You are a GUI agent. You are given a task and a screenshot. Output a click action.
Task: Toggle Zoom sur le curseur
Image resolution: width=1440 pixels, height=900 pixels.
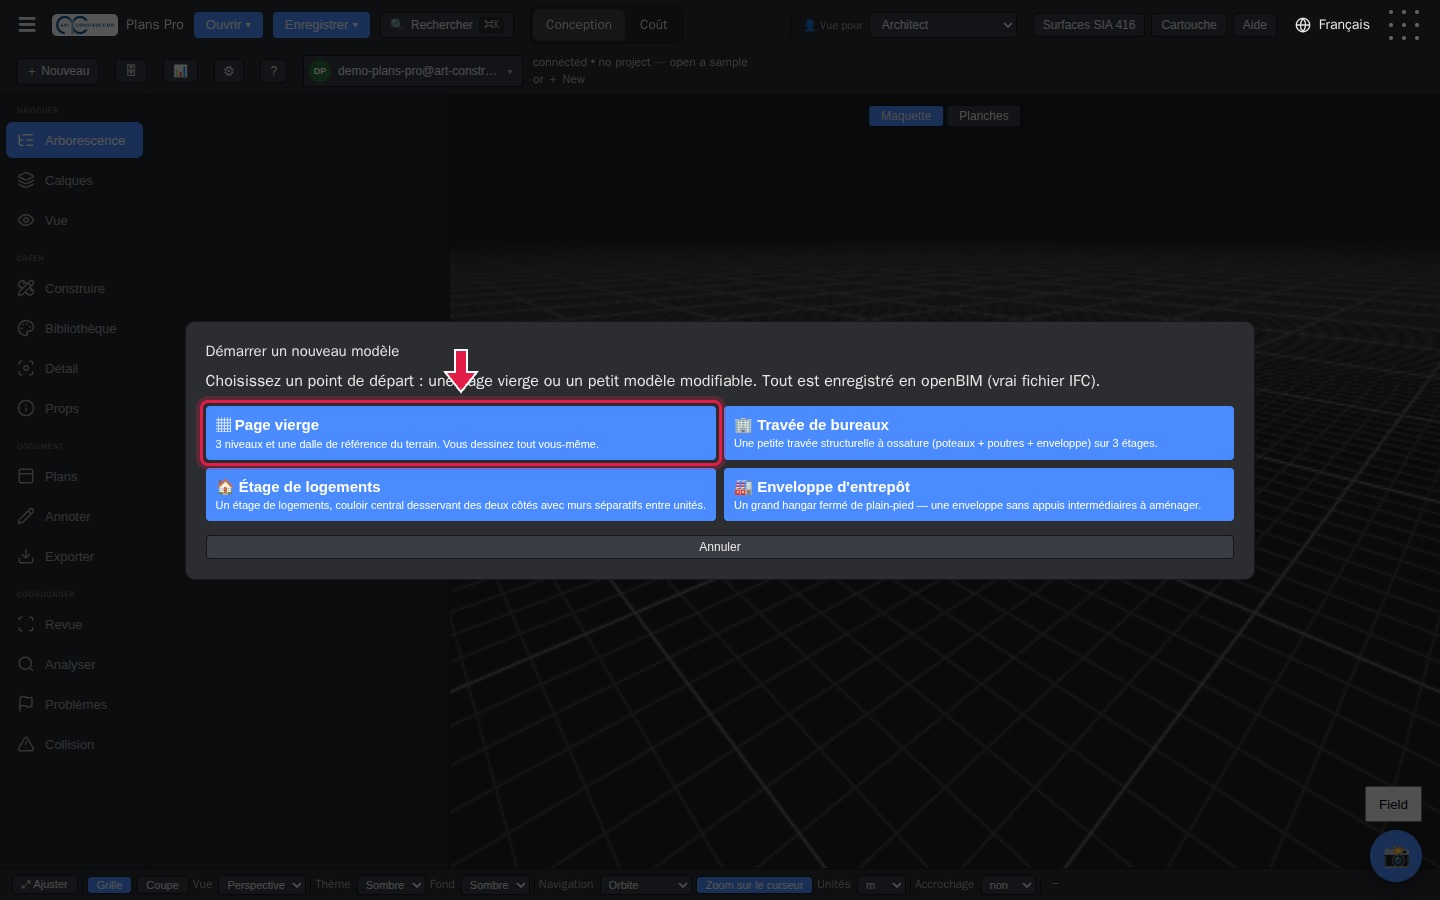click(754, 885)
